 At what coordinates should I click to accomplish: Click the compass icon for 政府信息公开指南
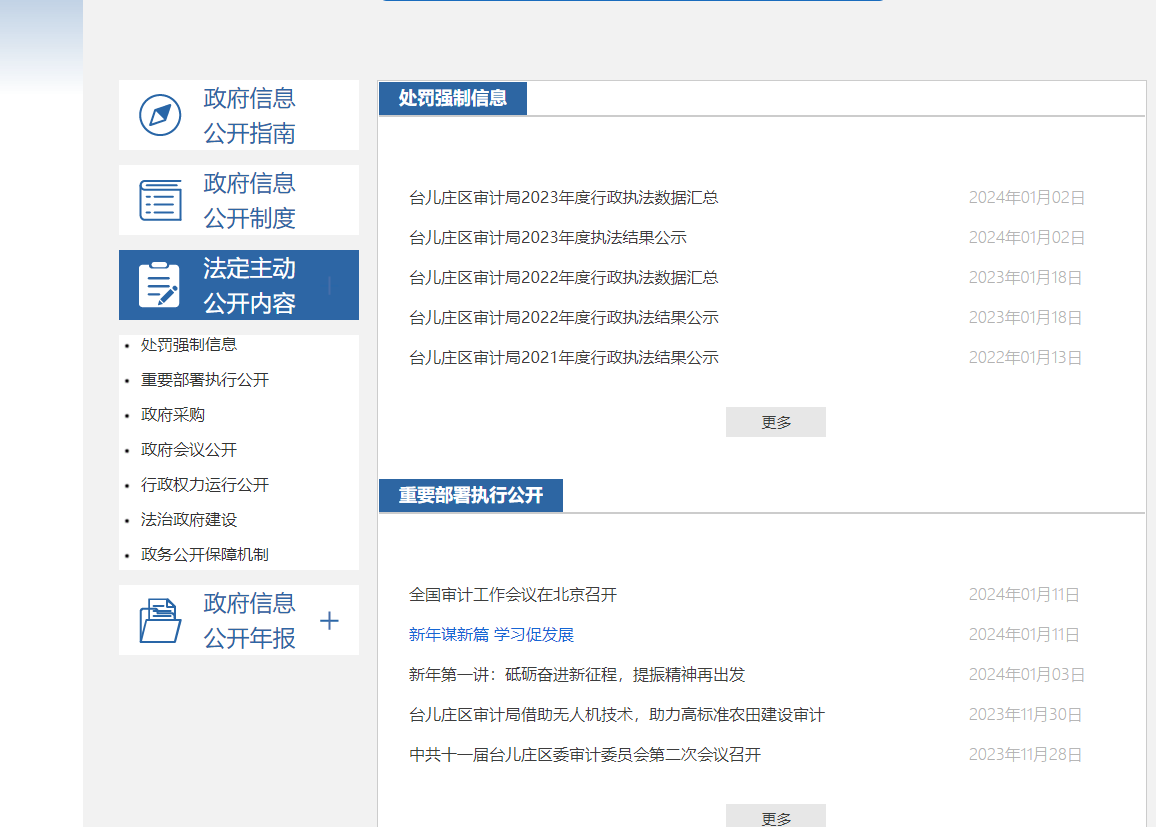tap(160, 115)
